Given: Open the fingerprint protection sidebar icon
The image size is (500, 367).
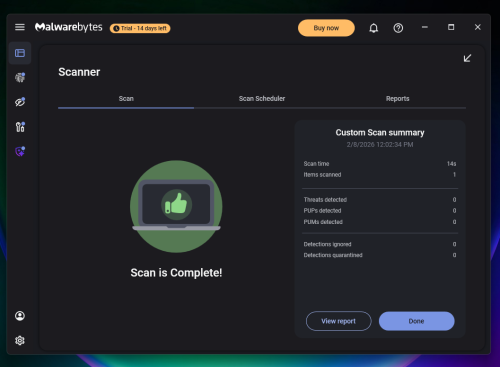Looking at the screenshot, I should 20,77.
